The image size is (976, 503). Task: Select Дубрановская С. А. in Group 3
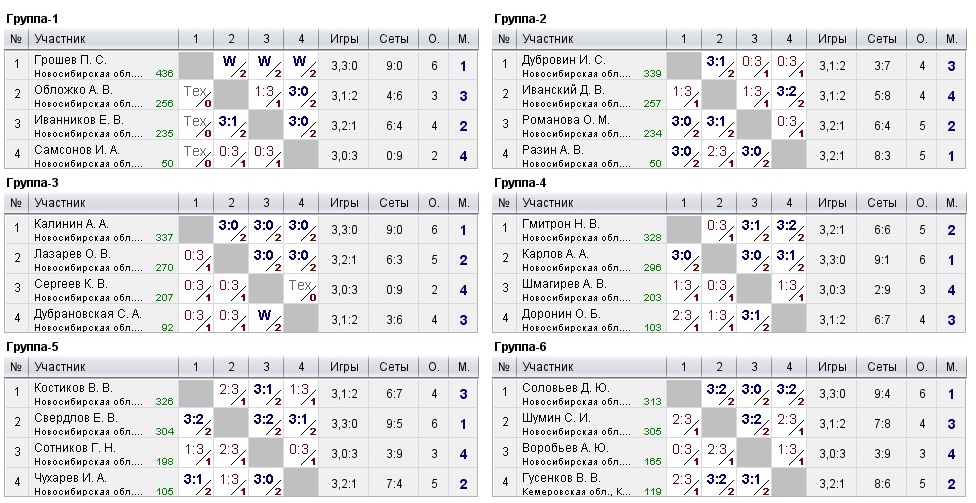(x=88, y=314)
